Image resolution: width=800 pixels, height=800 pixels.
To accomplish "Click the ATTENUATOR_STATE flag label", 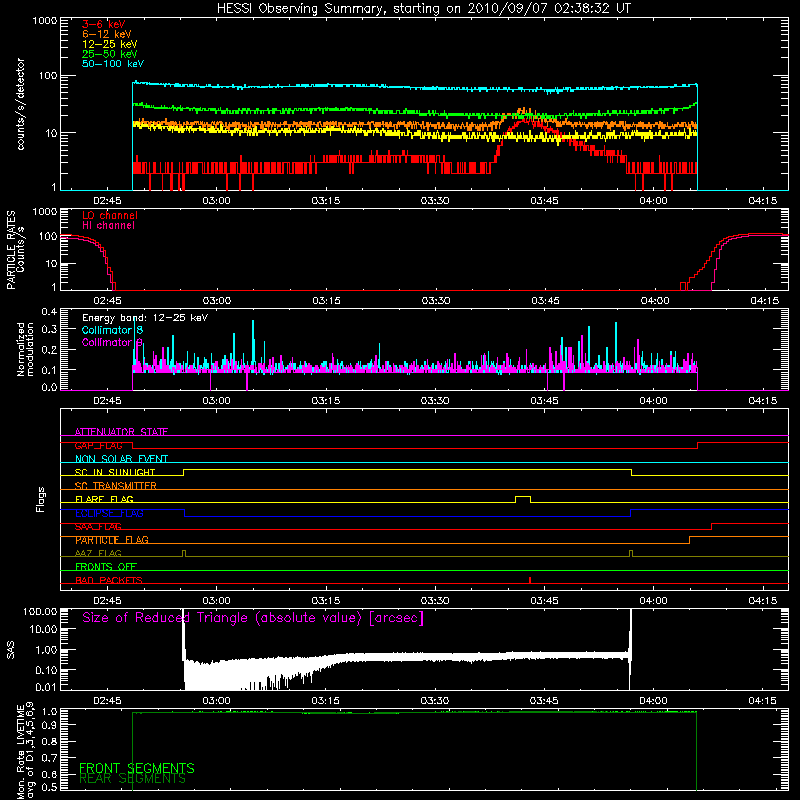I will pyautogui.click(x=121, y=432).
